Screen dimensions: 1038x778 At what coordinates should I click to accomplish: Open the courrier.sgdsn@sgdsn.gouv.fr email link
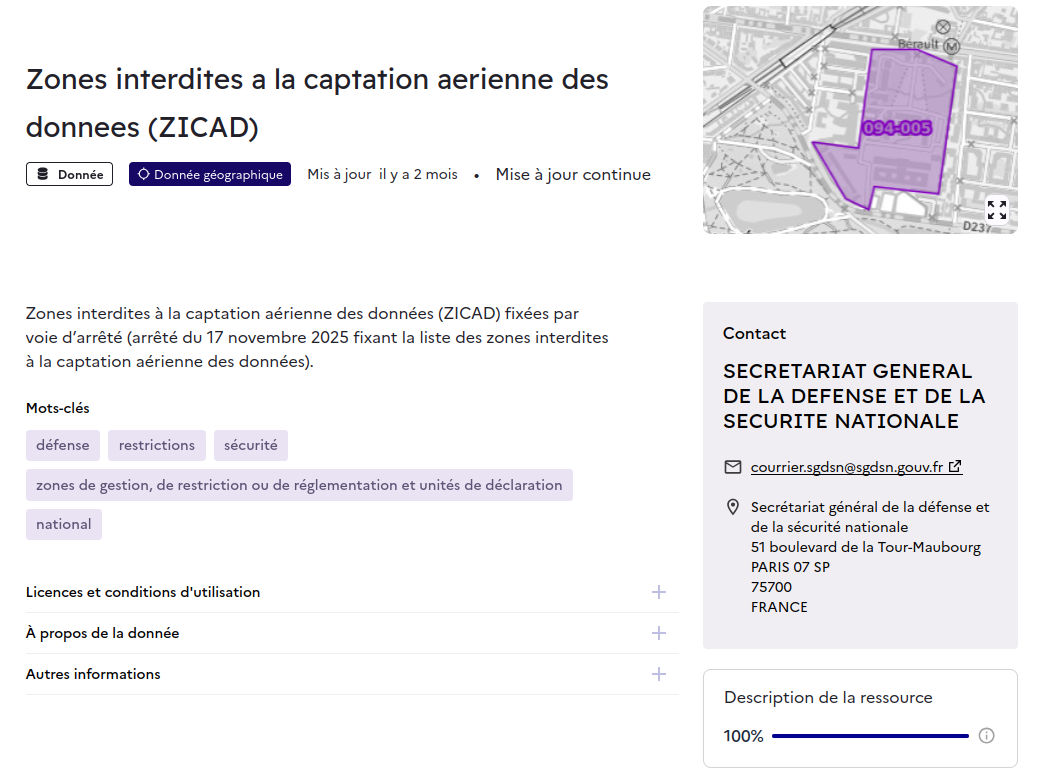point(847,466)
